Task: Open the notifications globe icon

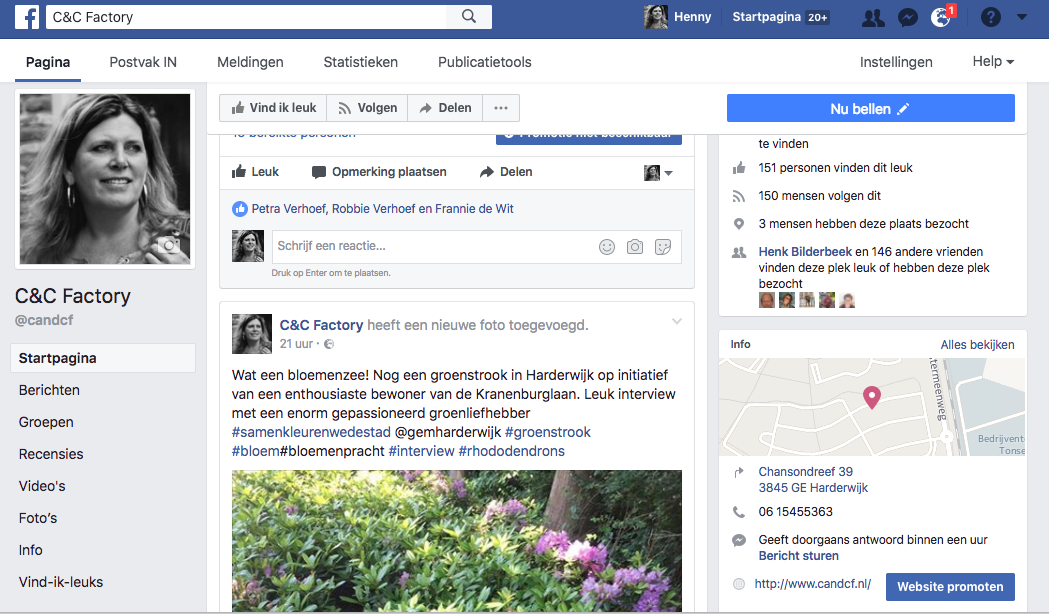Action: point(941,17)
